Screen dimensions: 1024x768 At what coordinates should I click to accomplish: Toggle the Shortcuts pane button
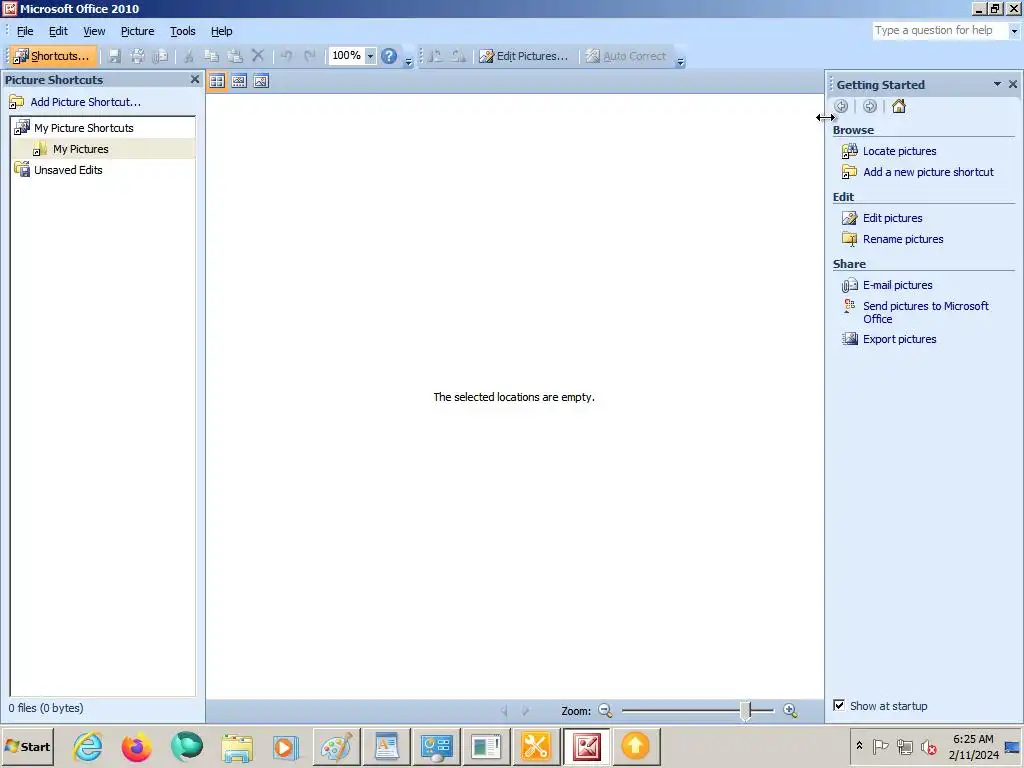(x=54, y=56)
